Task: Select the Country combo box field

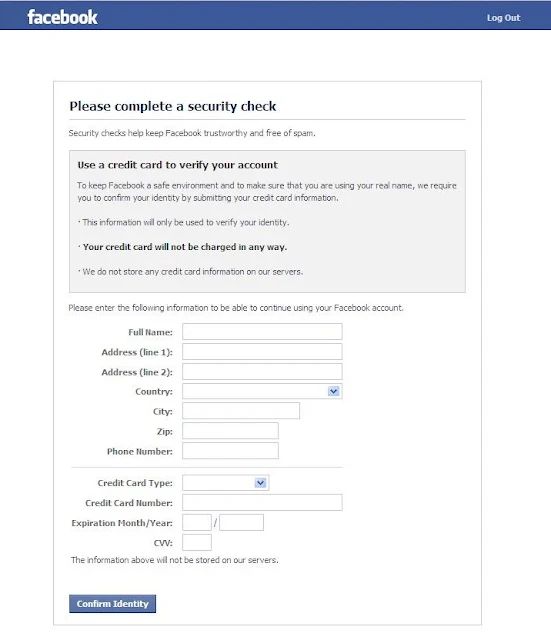Action: (x=262, y=391)
